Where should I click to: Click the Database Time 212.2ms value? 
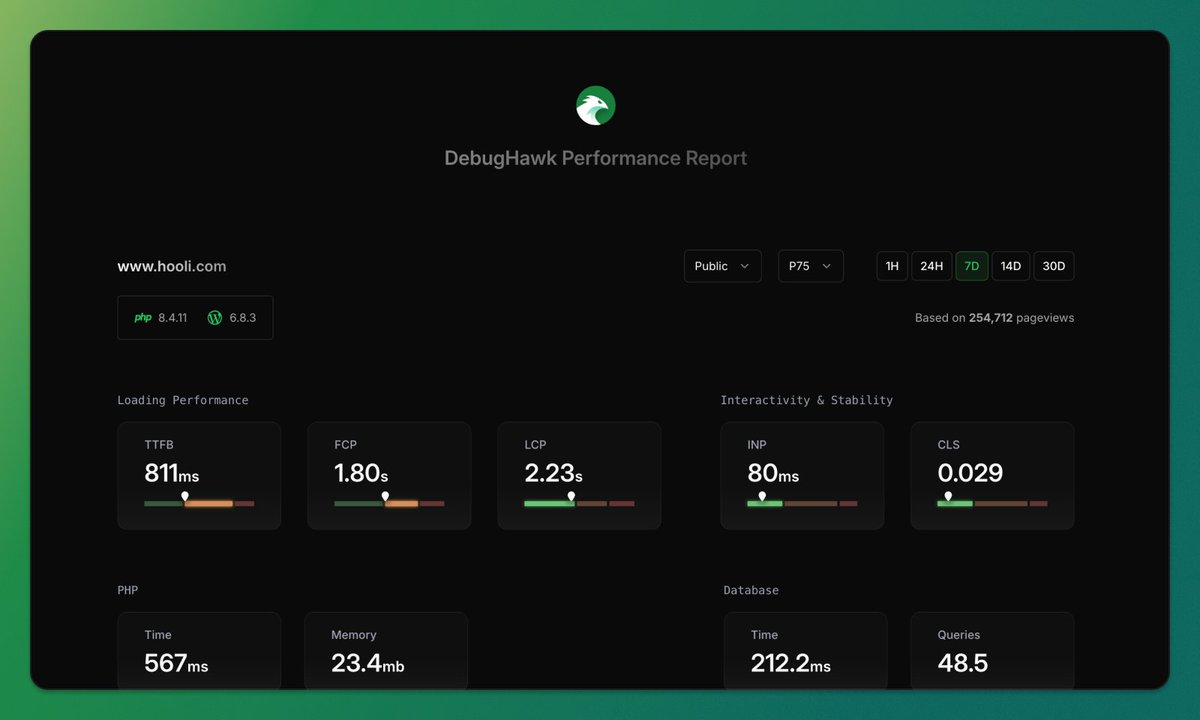[x=791, y=663]
